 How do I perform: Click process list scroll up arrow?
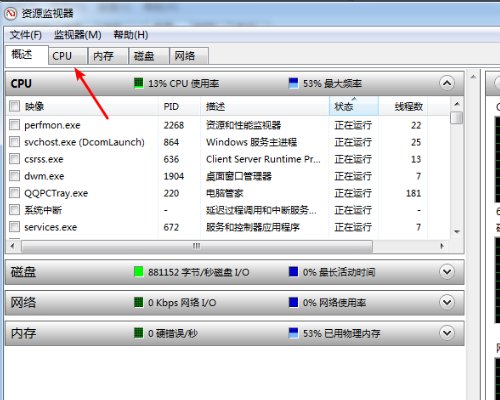tap(457, 104)
